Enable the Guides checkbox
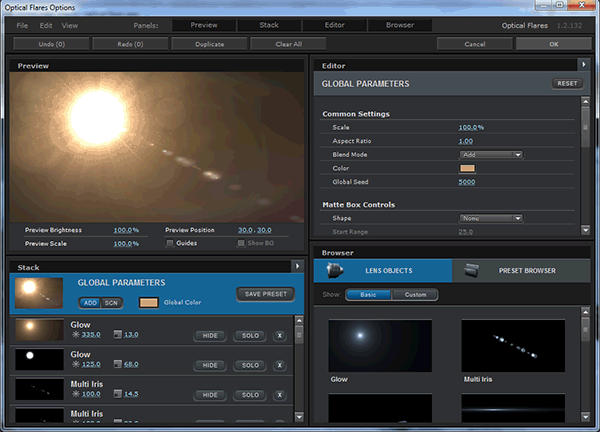This screenshot has height=432, width=600. click(x=170, y=243)
